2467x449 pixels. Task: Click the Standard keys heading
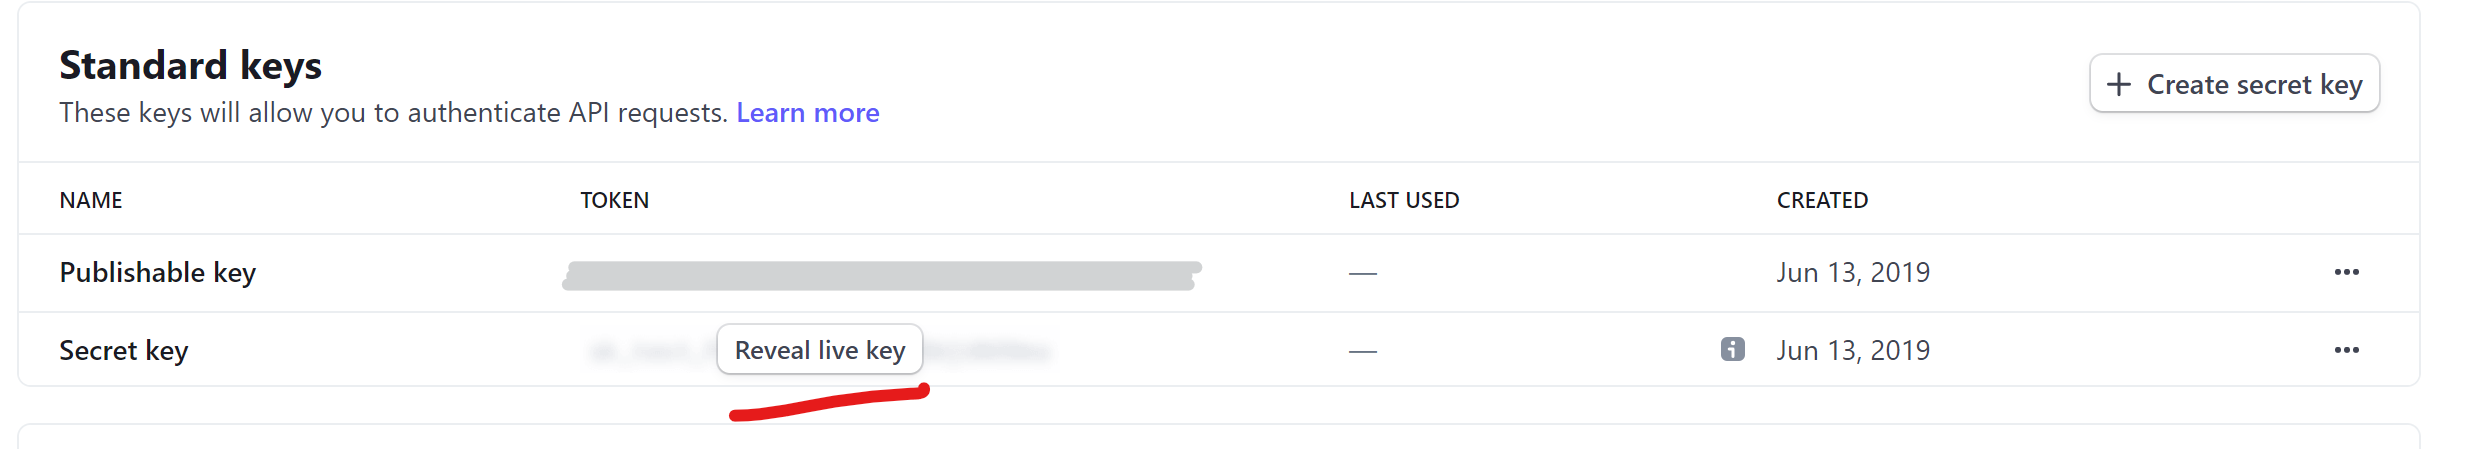pos(191,65)
